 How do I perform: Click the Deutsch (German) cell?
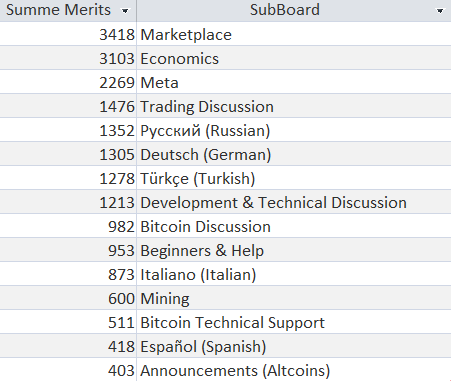[294, 154]
